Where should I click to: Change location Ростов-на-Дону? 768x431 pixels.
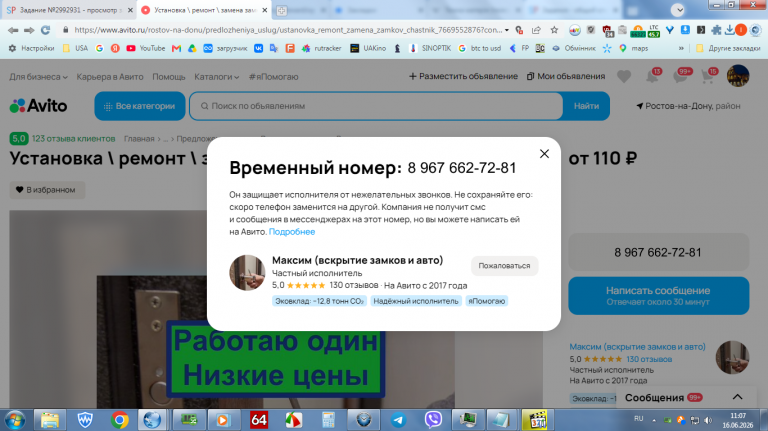pyautogui.click(x=688, y=106)
